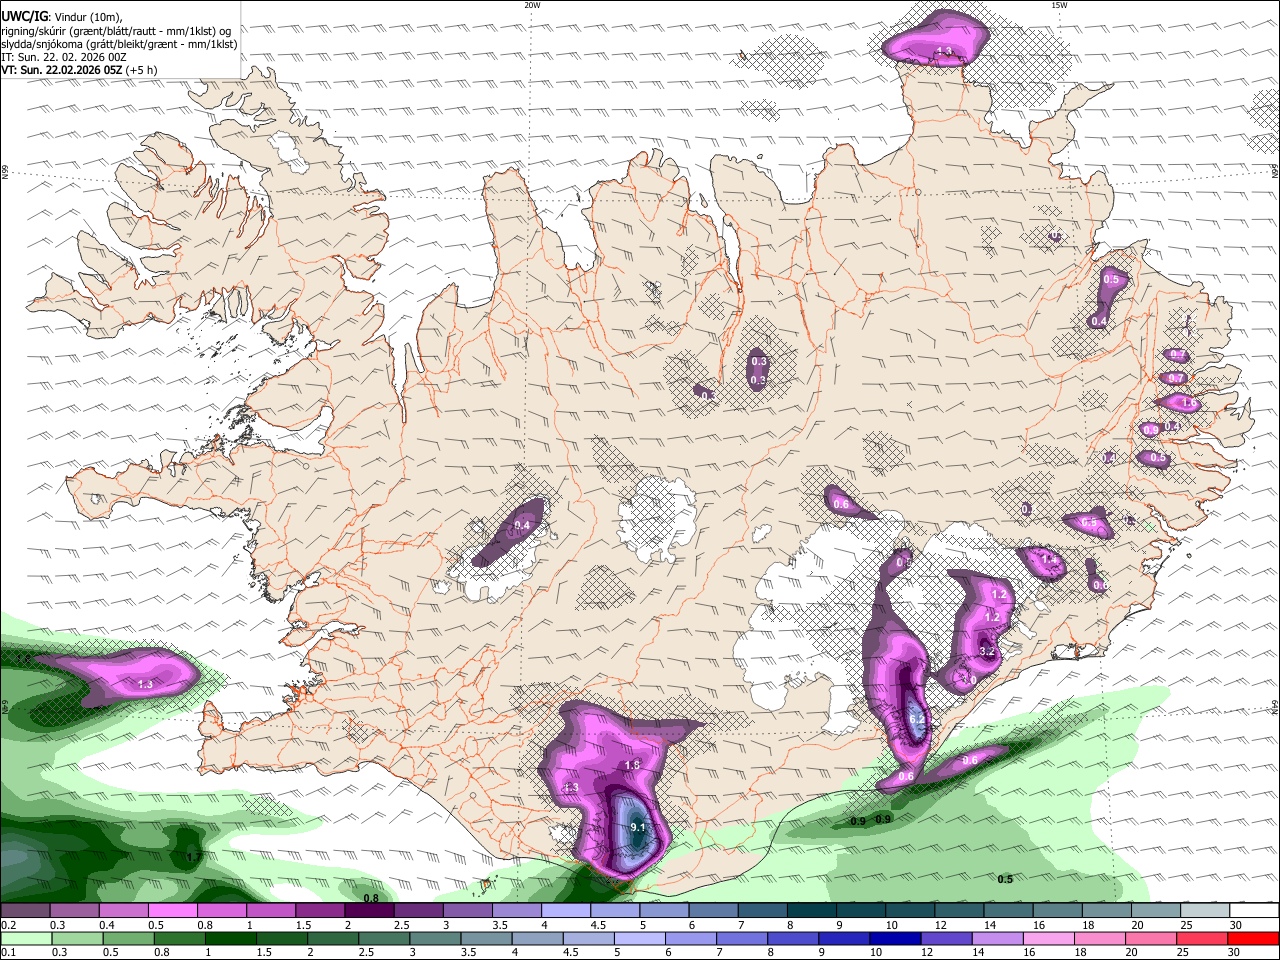Viewport: 1280px width, 960px height.
Task: Click the 9.1 snowfall maximum value
Action: click(638, 827)
